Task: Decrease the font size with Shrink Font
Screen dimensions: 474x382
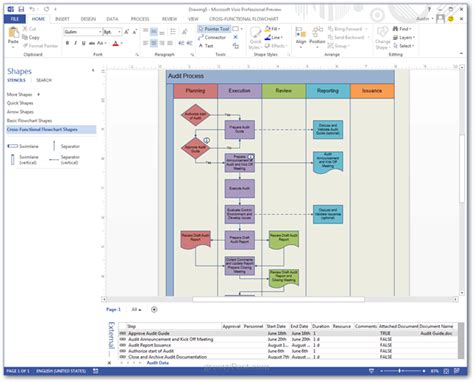Action: coord(135,32)
